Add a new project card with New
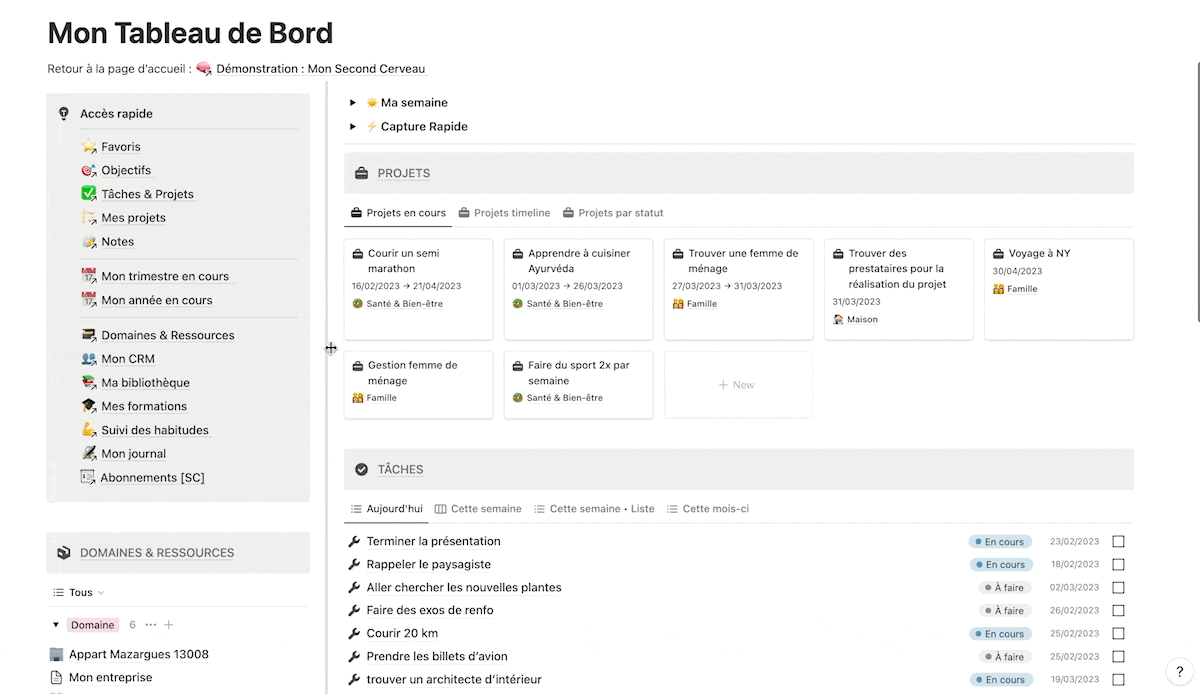1200x694 pixels. 738,385
